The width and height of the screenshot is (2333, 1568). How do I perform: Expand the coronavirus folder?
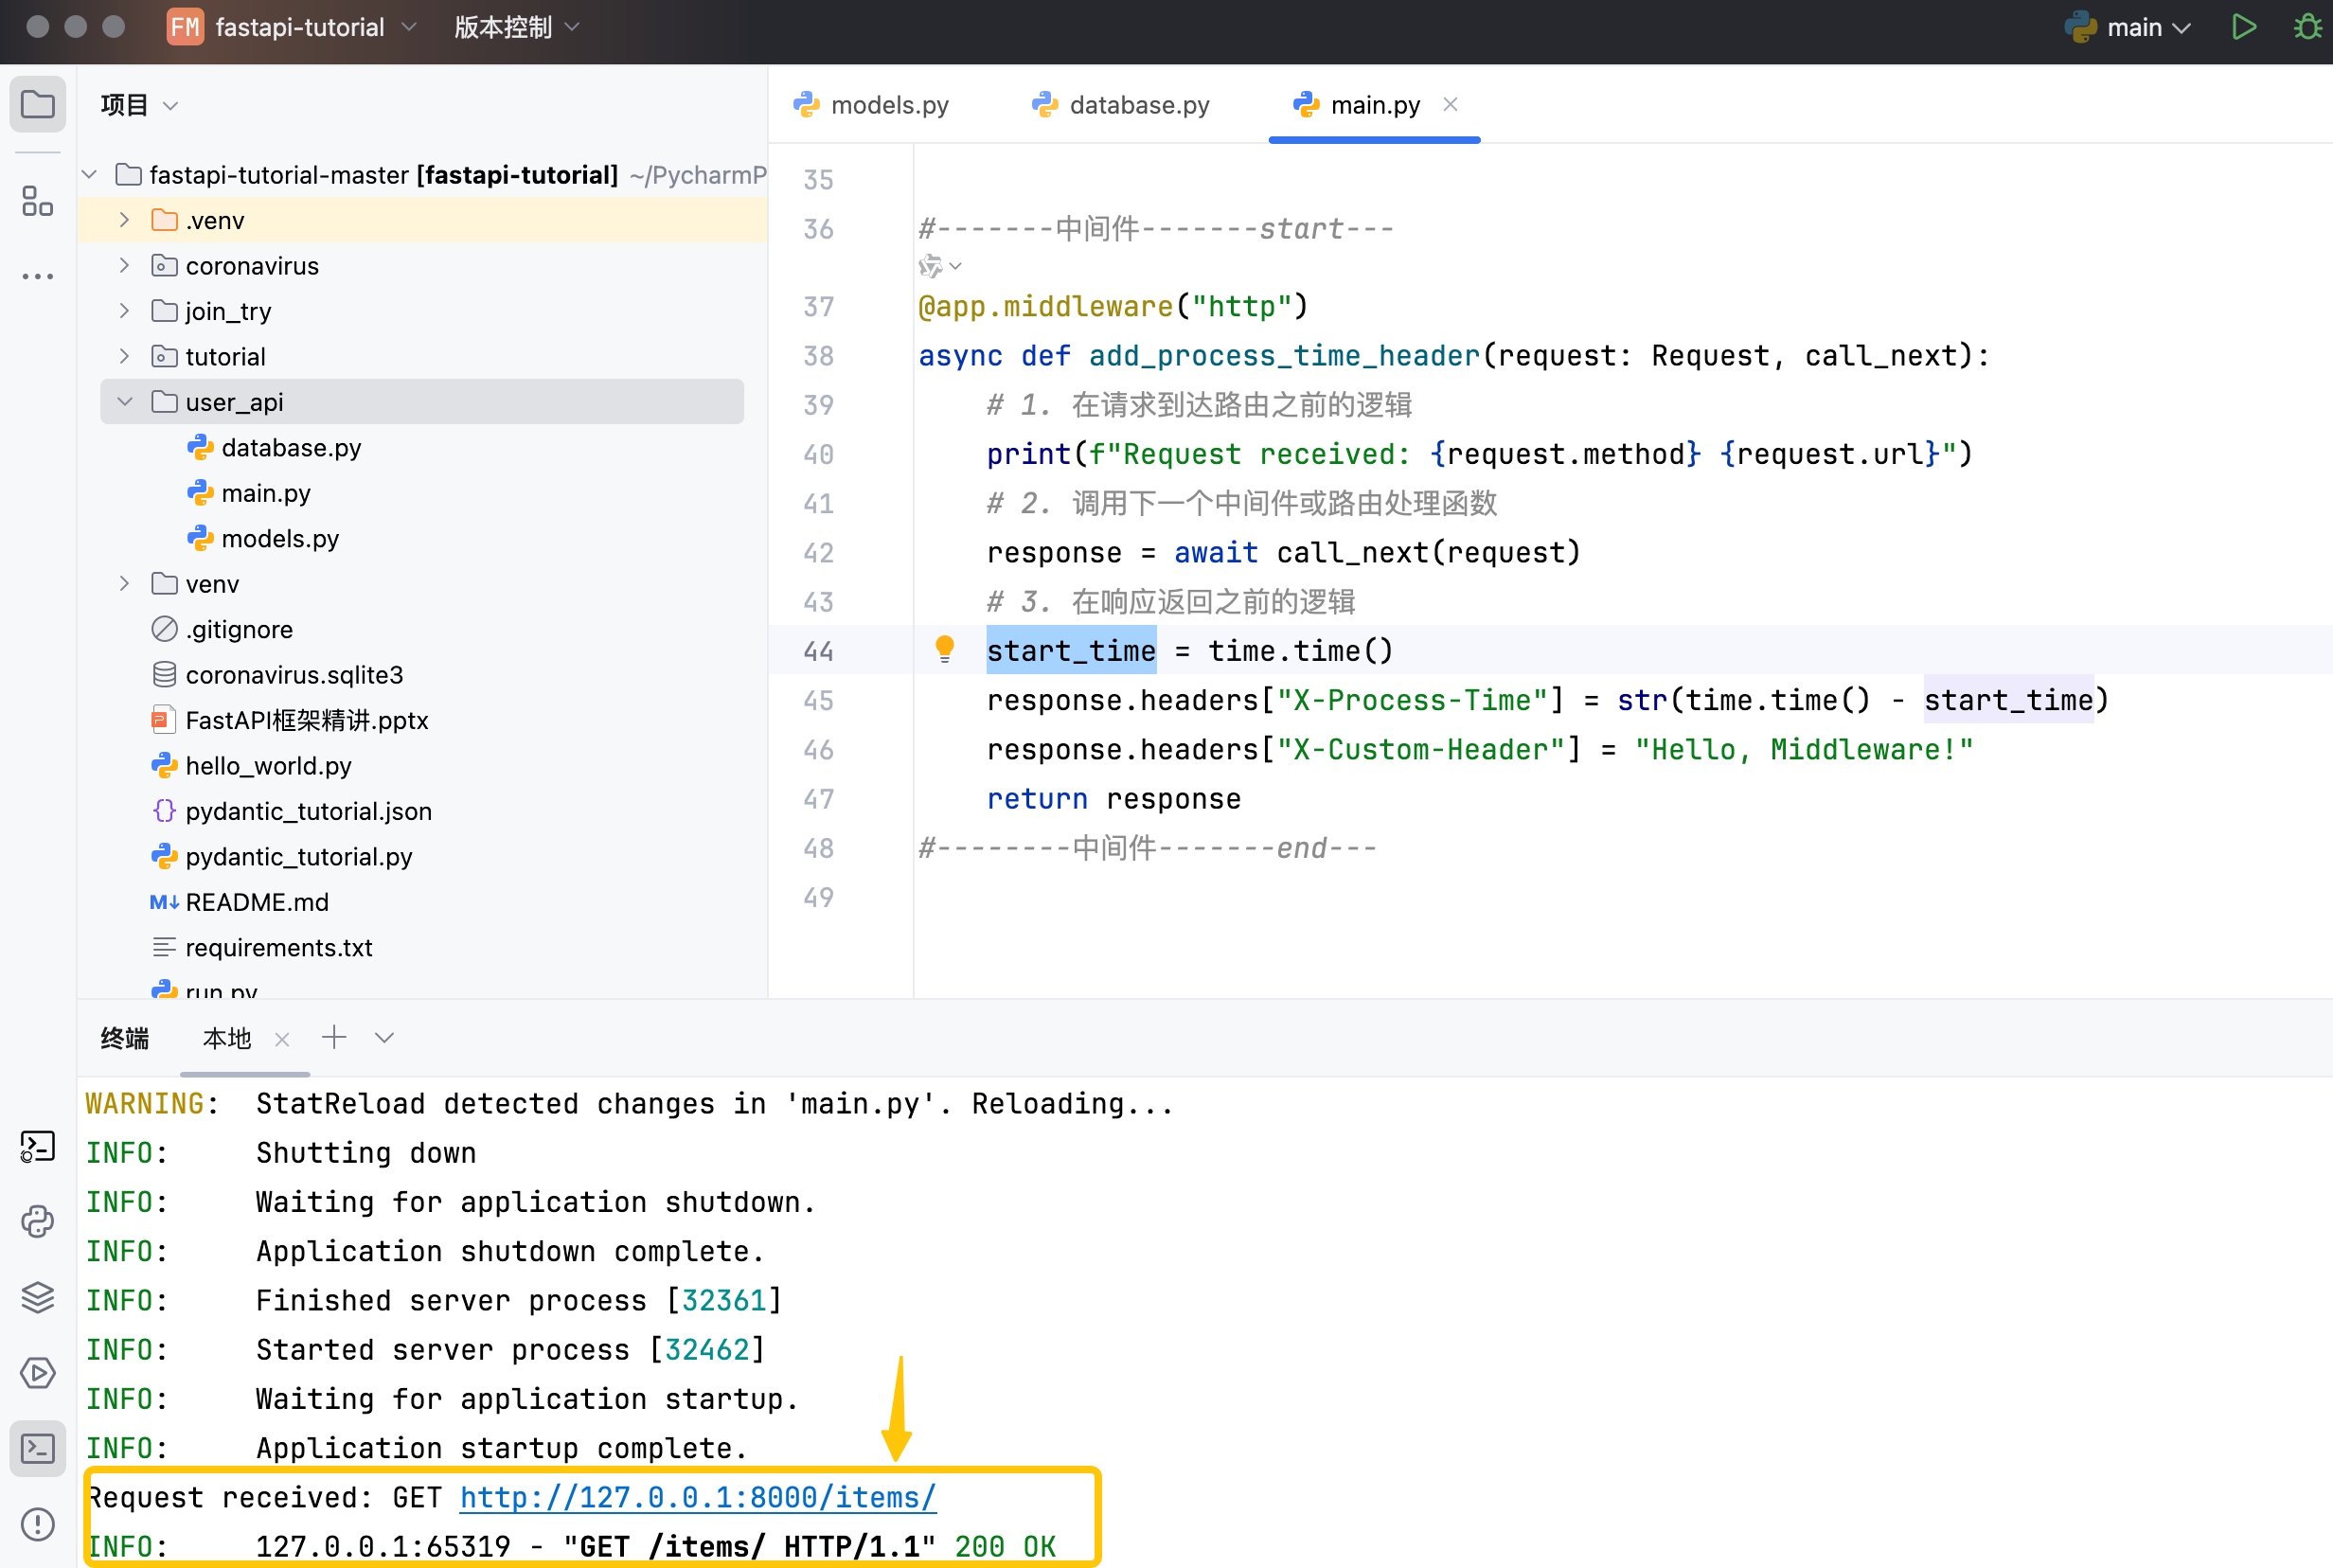tap(125, 265)
